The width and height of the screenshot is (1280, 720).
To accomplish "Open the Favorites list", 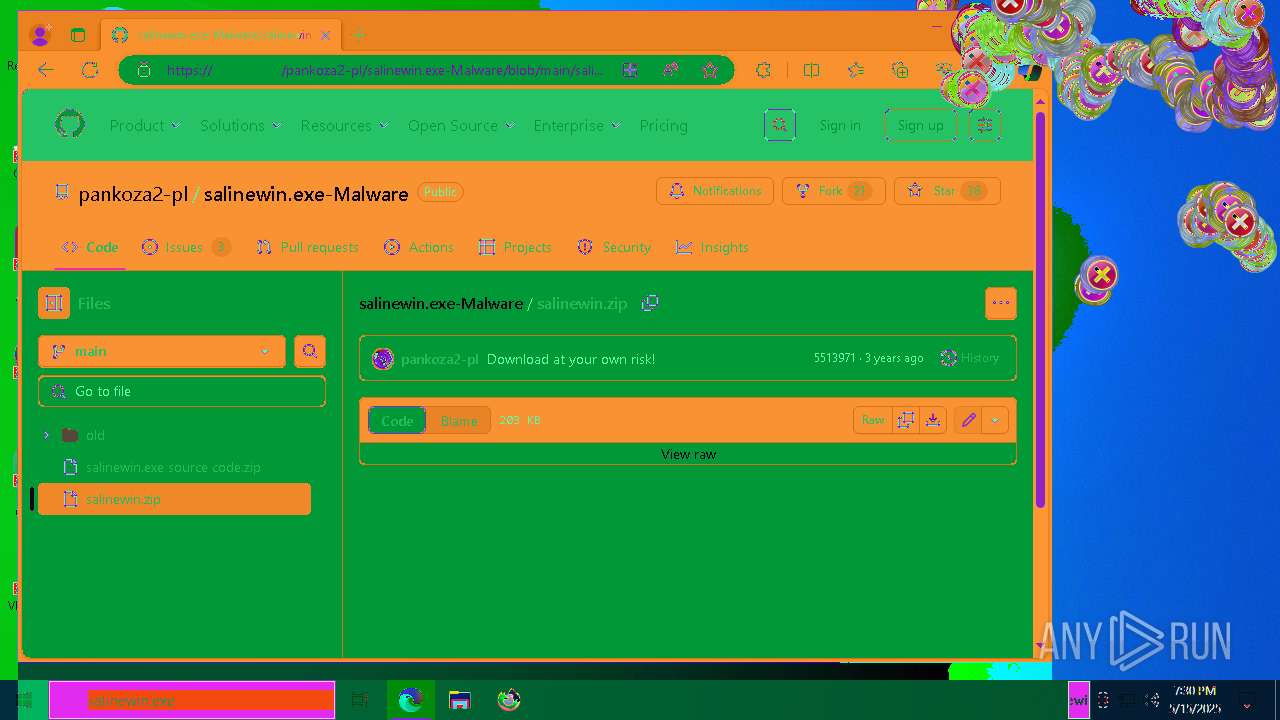I will coord(856,70).
